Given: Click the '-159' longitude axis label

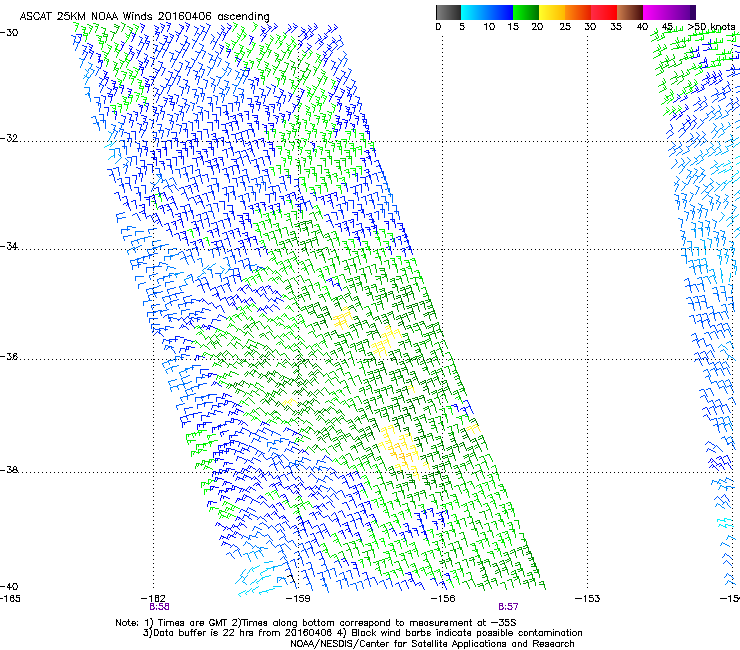Looking at the screenshot, I should [x=298, y=599].
